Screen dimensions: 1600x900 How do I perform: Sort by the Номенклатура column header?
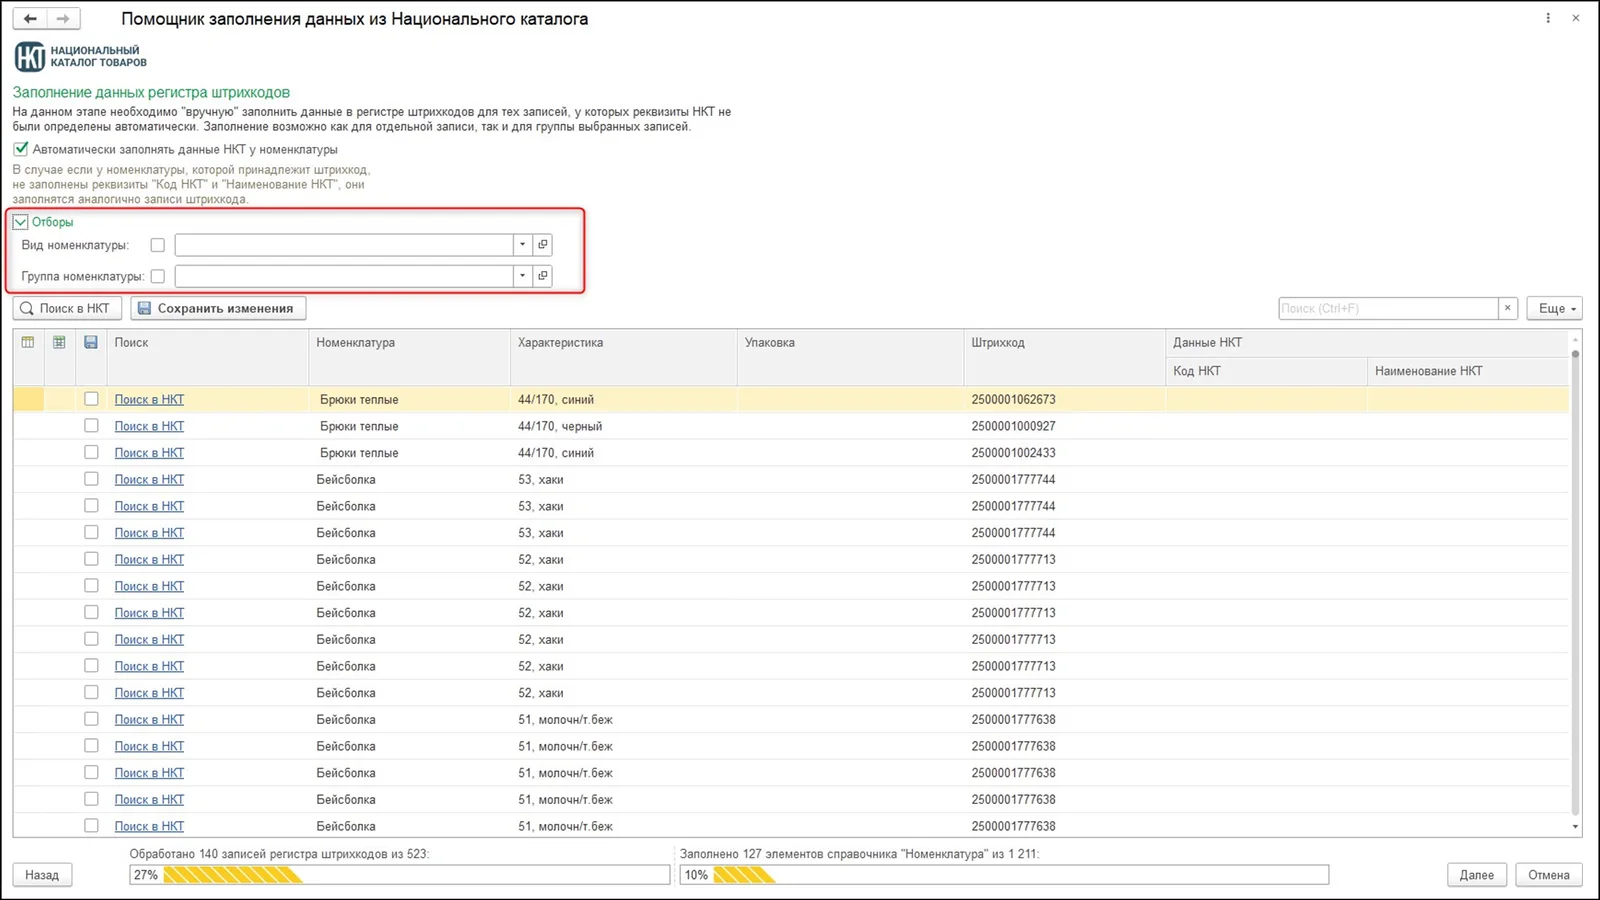(409, 357)
